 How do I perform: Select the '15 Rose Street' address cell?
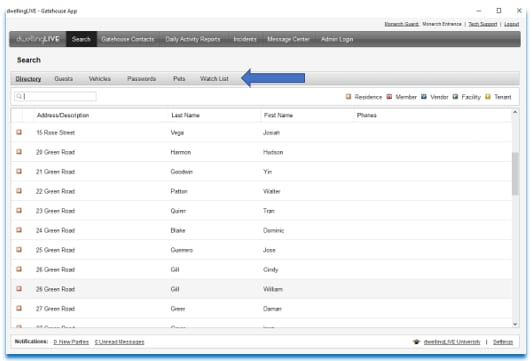point(55,133)
